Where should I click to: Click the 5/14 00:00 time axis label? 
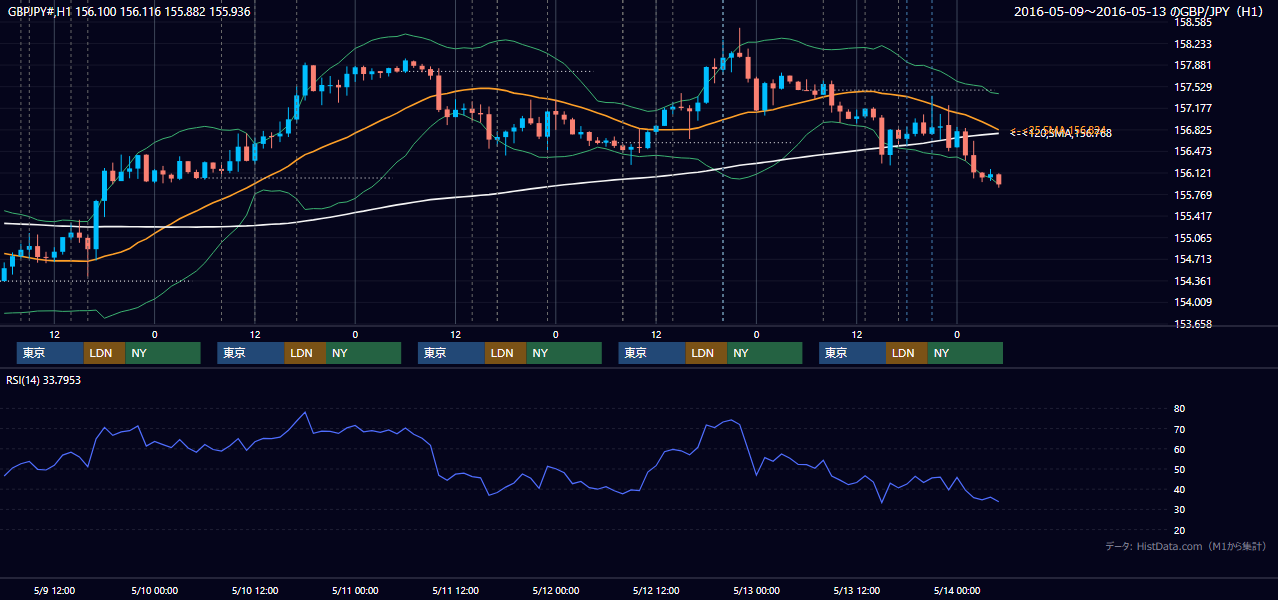pos(956,590)
